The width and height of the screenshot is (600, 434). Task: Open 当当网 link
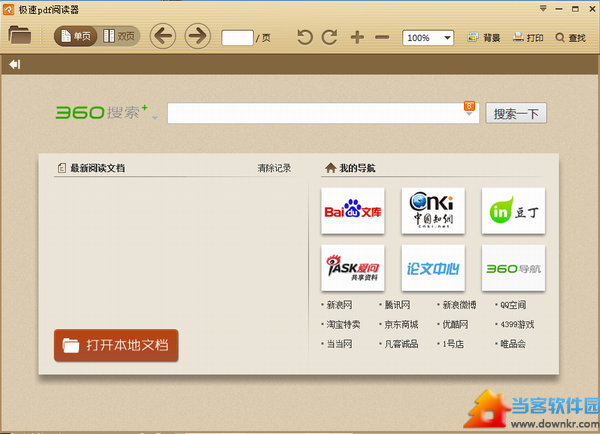[339, 344]
